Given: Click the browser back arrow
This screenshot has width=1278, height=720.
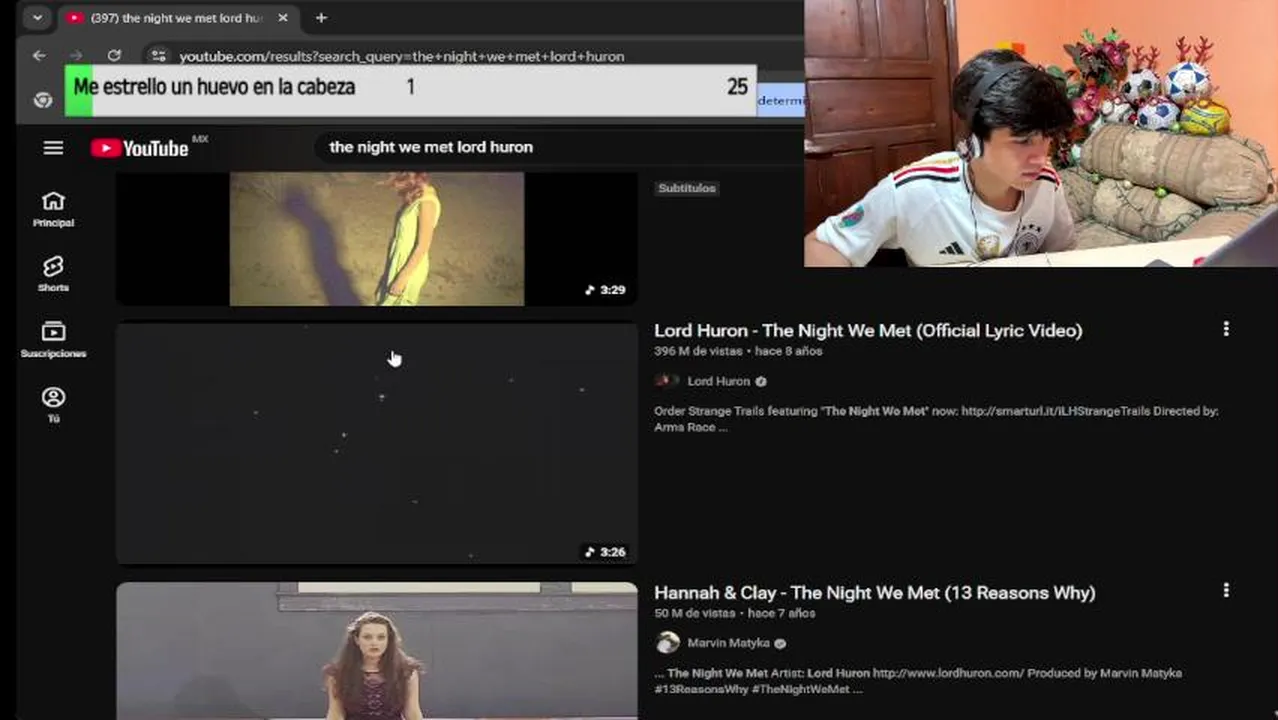Looking at the screenshot, I should coord(39,56).
